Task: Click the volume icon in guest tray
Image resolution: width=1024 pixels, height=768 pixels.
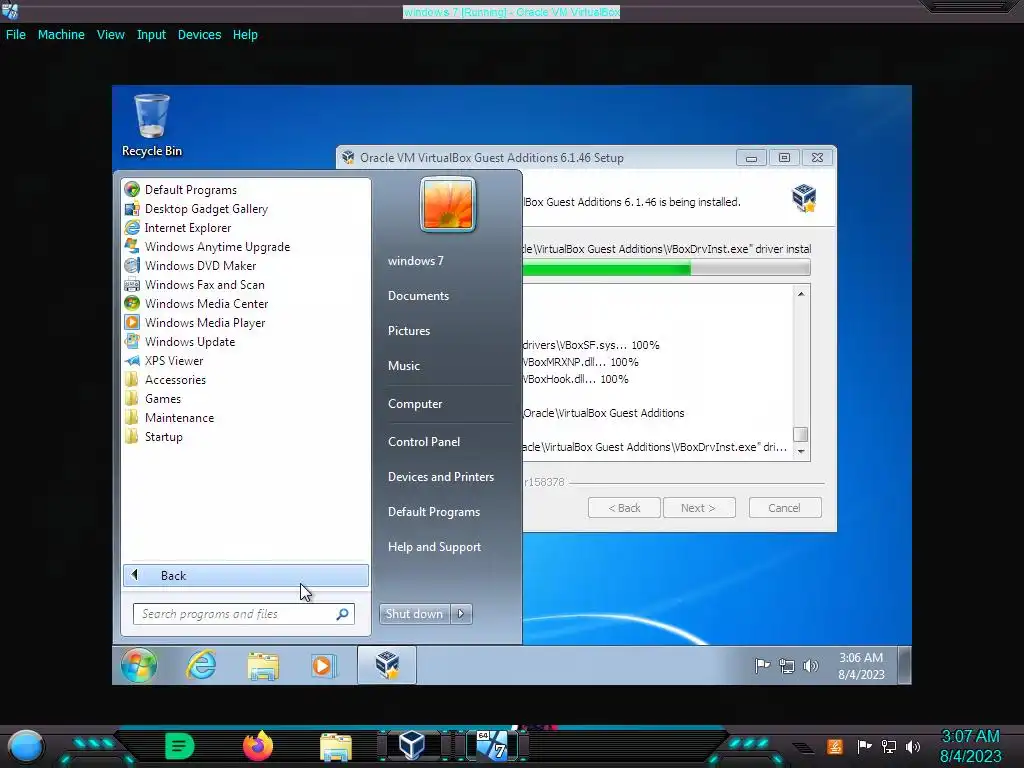Action: click(x=810, y=665)
